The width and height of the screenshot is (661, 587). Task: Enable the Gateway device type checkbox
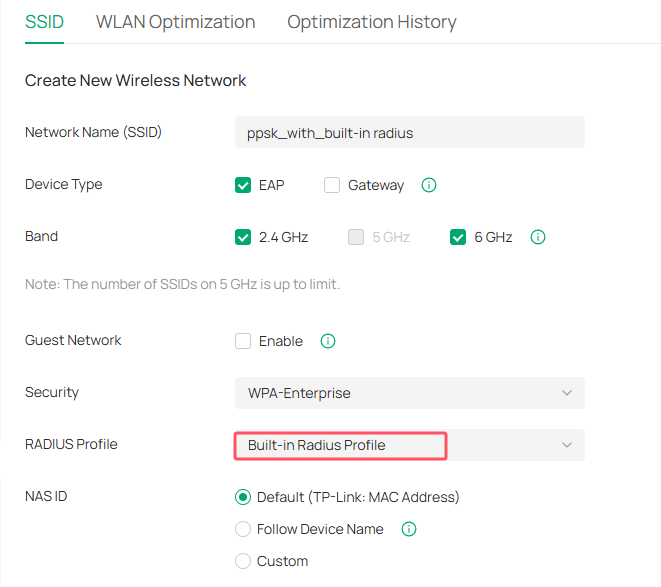coord(332,185)
